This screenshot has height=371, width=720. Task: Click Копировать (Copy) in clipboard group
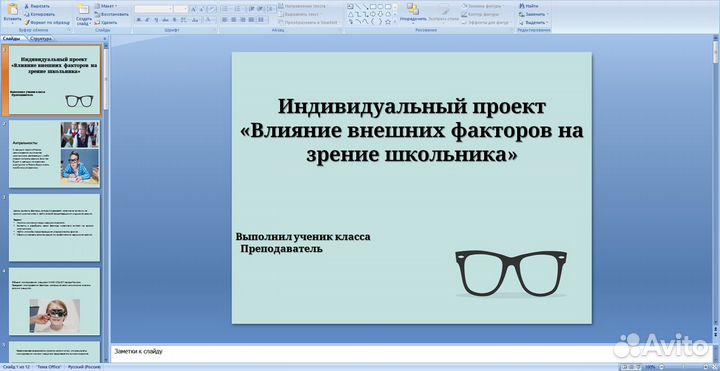click(x=40, y=14)
